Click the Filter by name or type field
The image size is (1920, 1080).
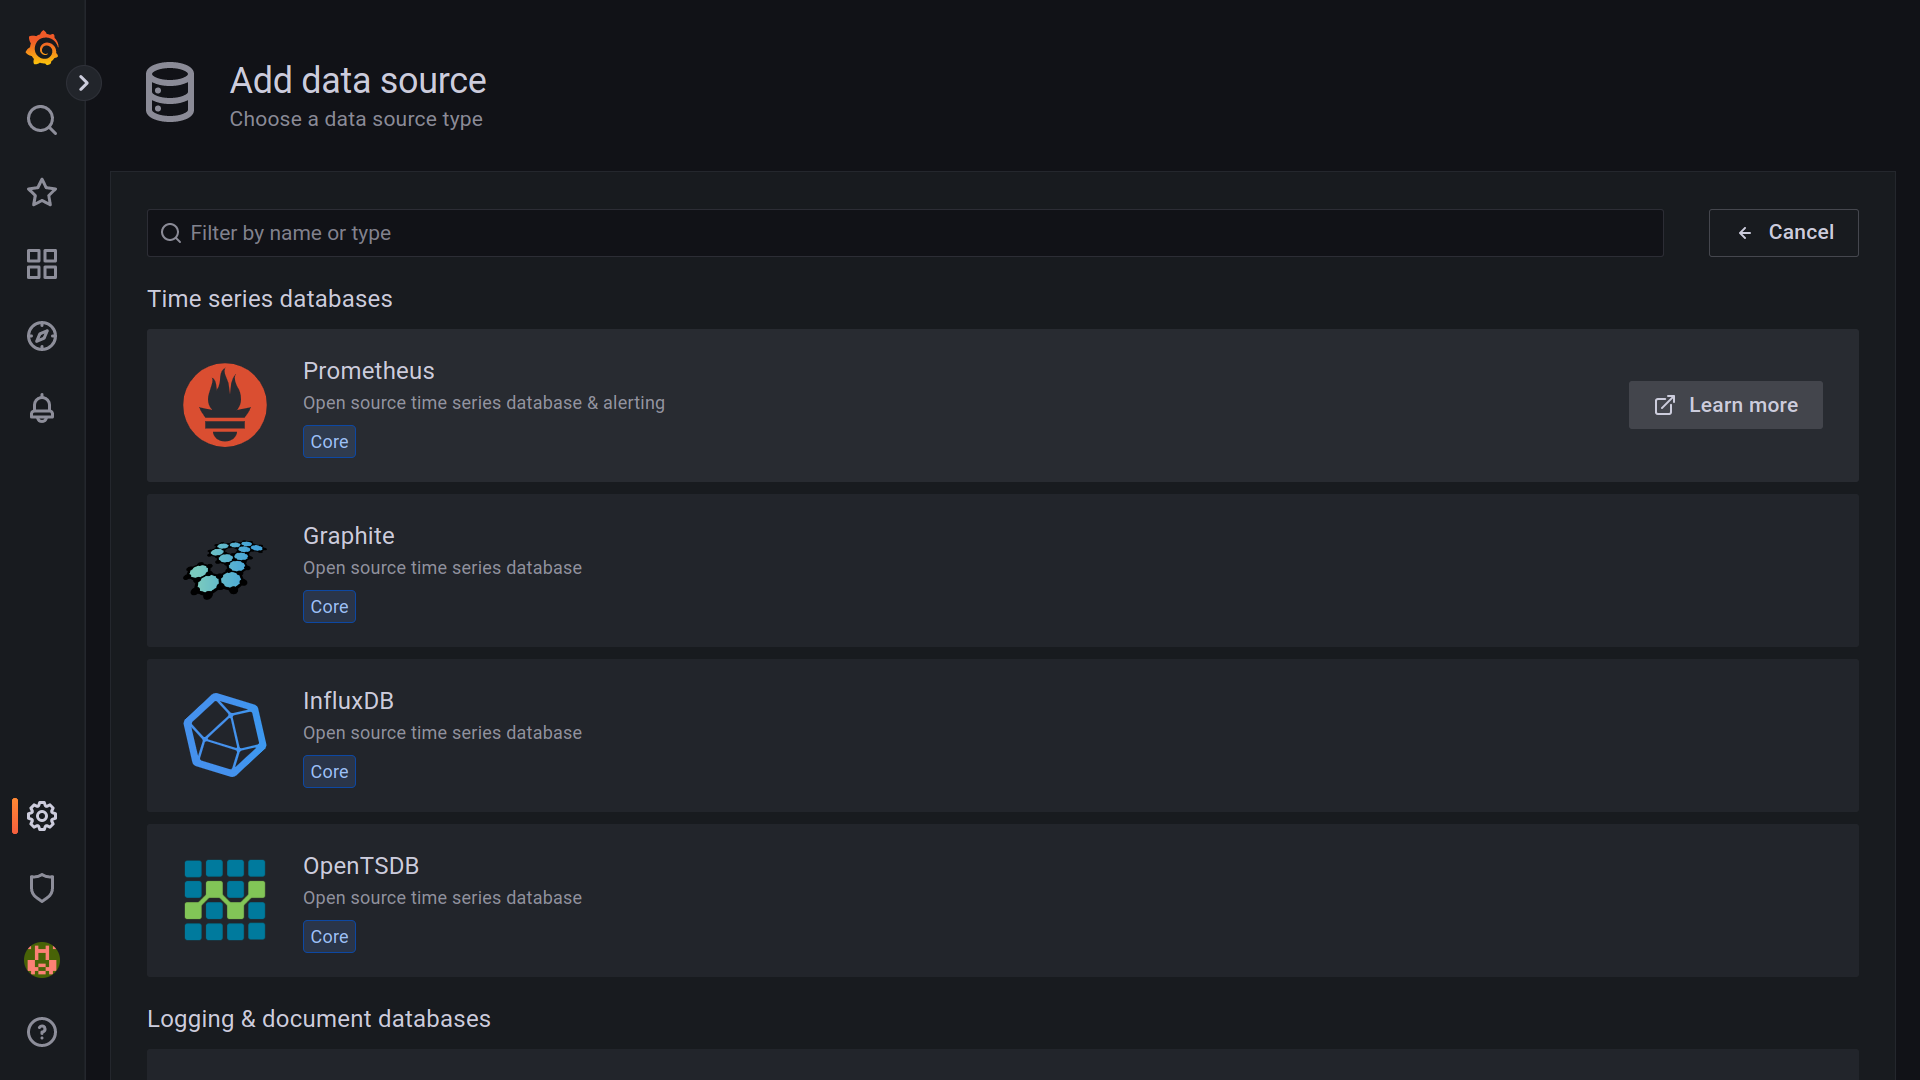point(905,233)
